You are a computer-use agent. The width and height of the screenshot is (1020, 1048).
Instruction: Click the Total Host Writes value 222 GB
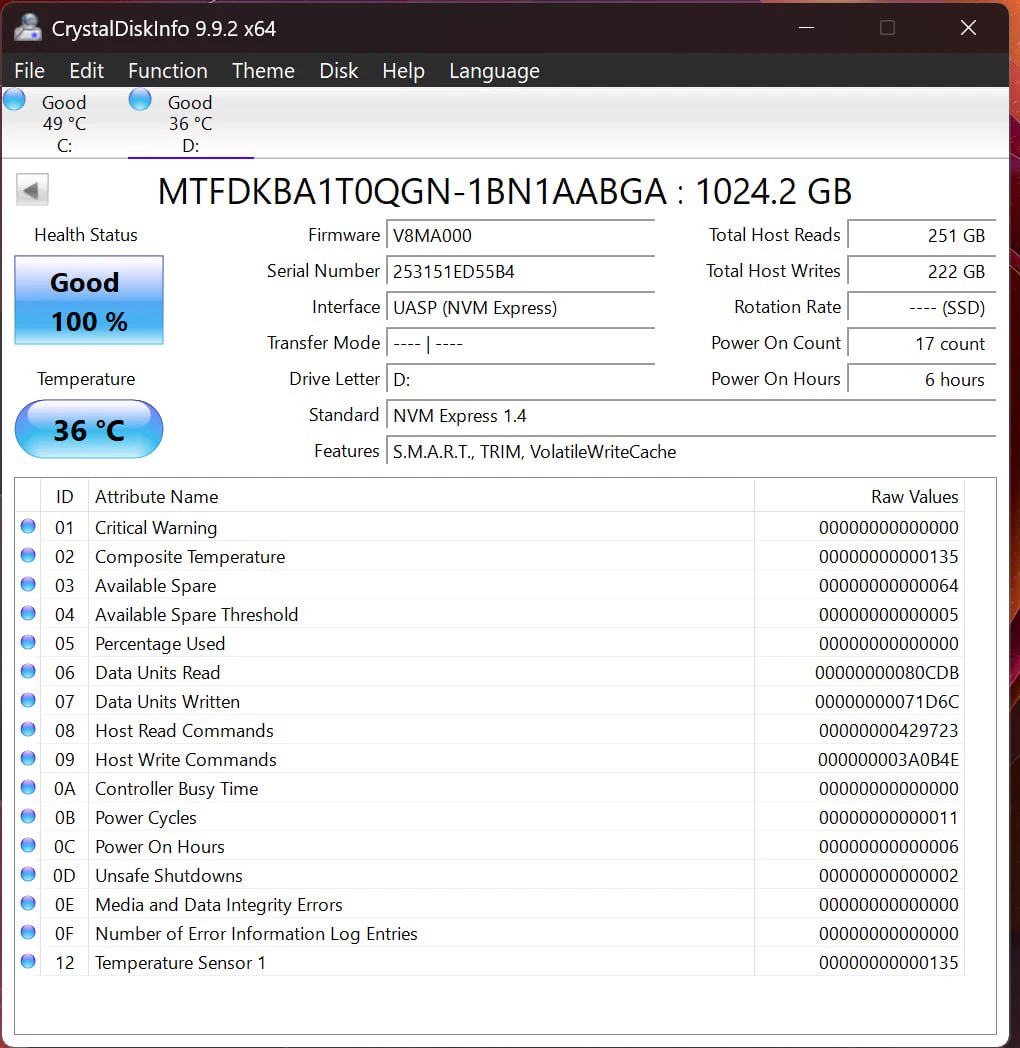[x=922, y=272]
